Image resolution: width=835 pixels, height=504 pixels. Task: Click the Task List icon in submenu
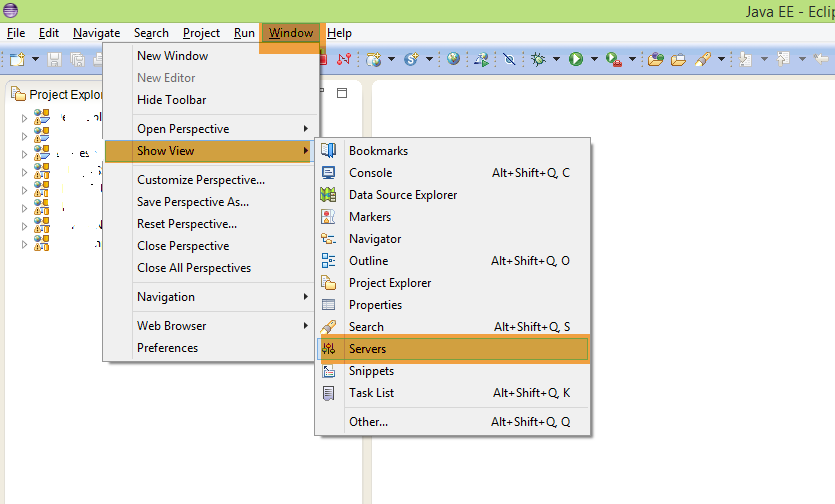[329, 393]
